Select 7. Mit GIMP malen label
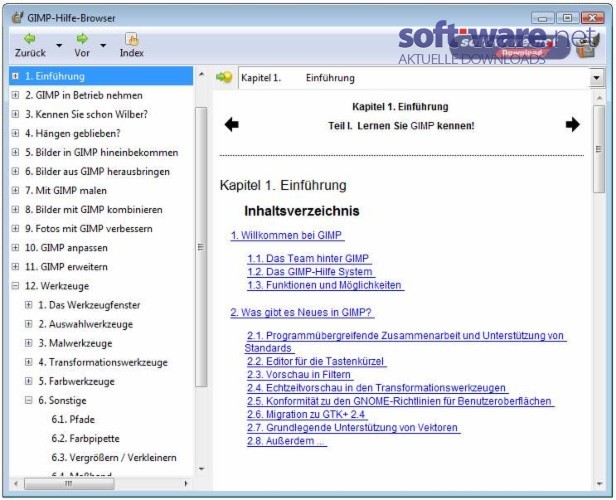Screen dimensions: 616x500 point(66,190)
